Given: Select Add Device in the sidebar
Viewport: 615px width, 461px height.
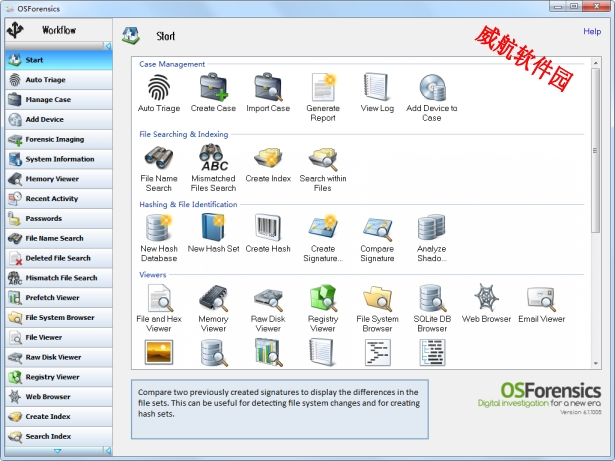Looking at the screenshot, I should pos(59,120).
